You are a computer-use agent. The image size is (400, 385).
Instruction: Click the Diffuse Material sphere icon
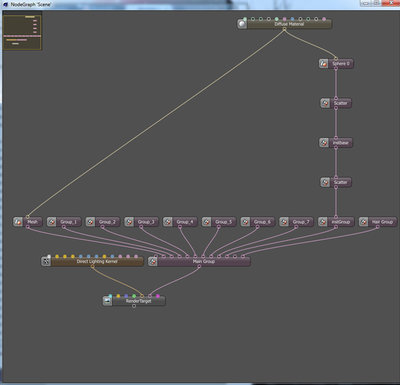click(x=242, y=24)
